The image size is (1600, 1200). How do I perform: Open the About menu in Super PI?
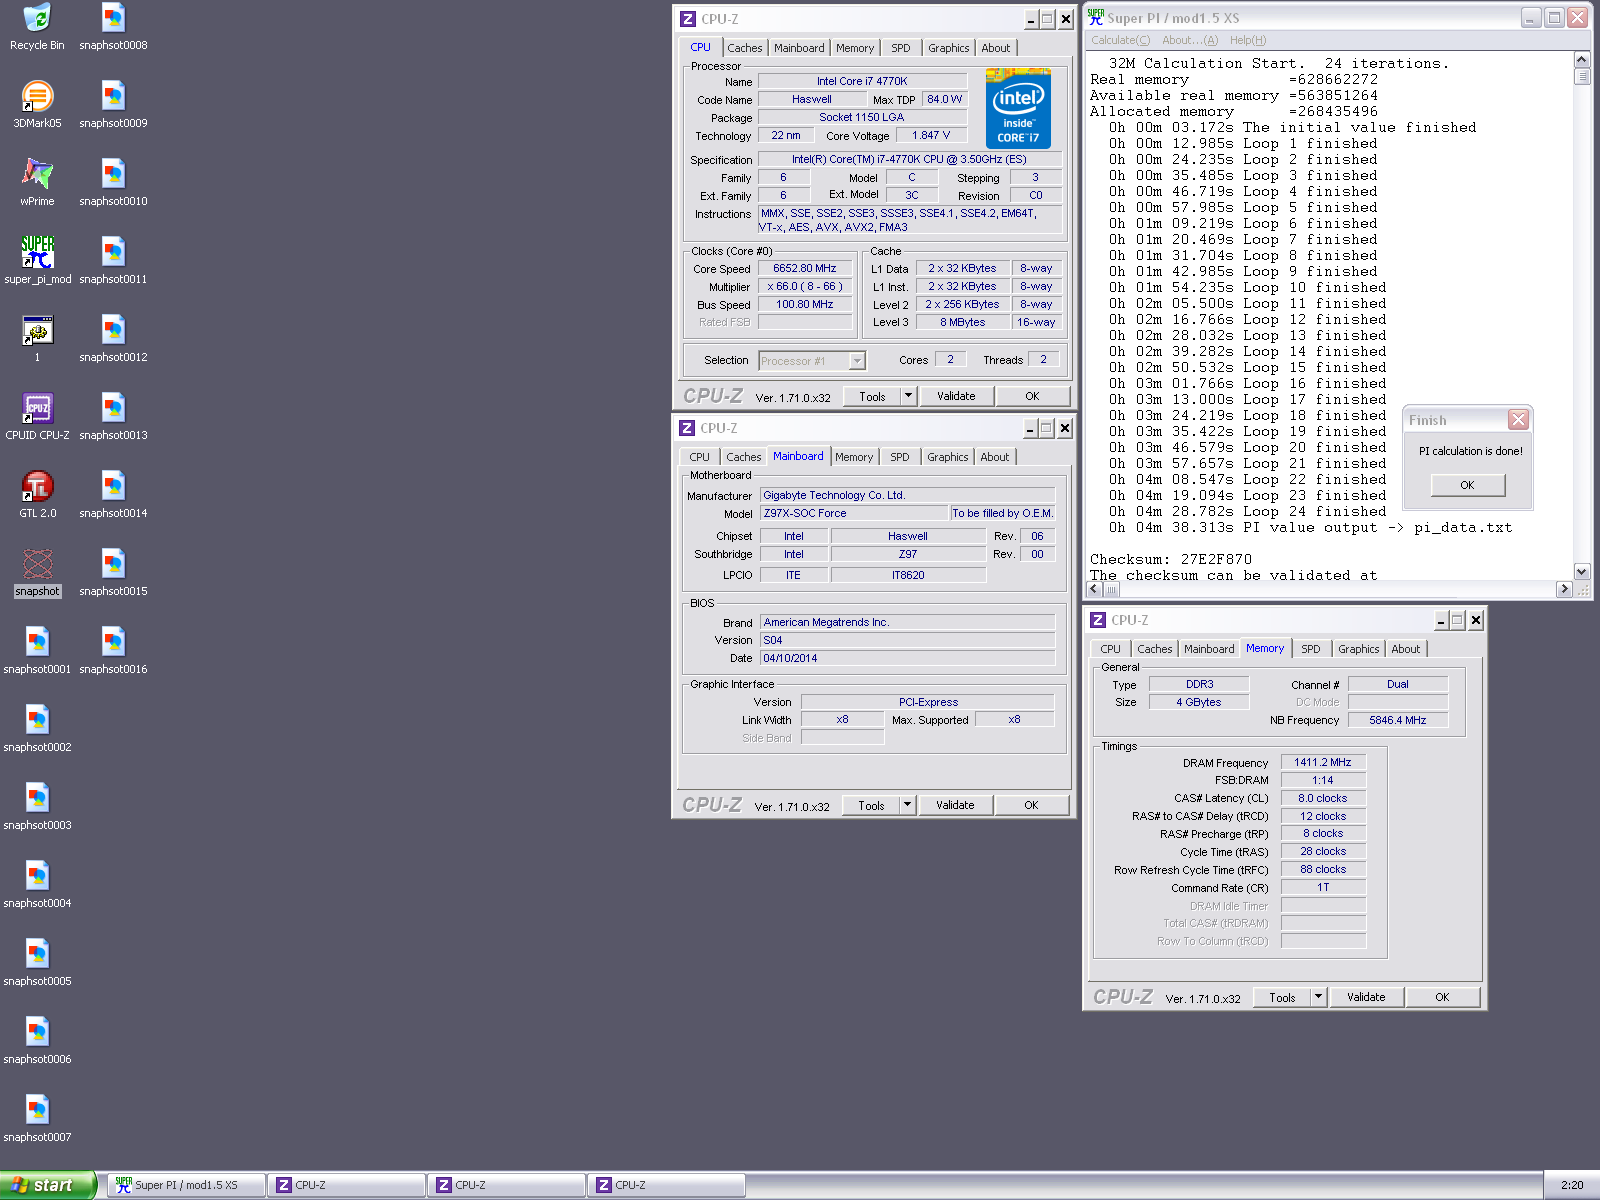coord(1190,40)
